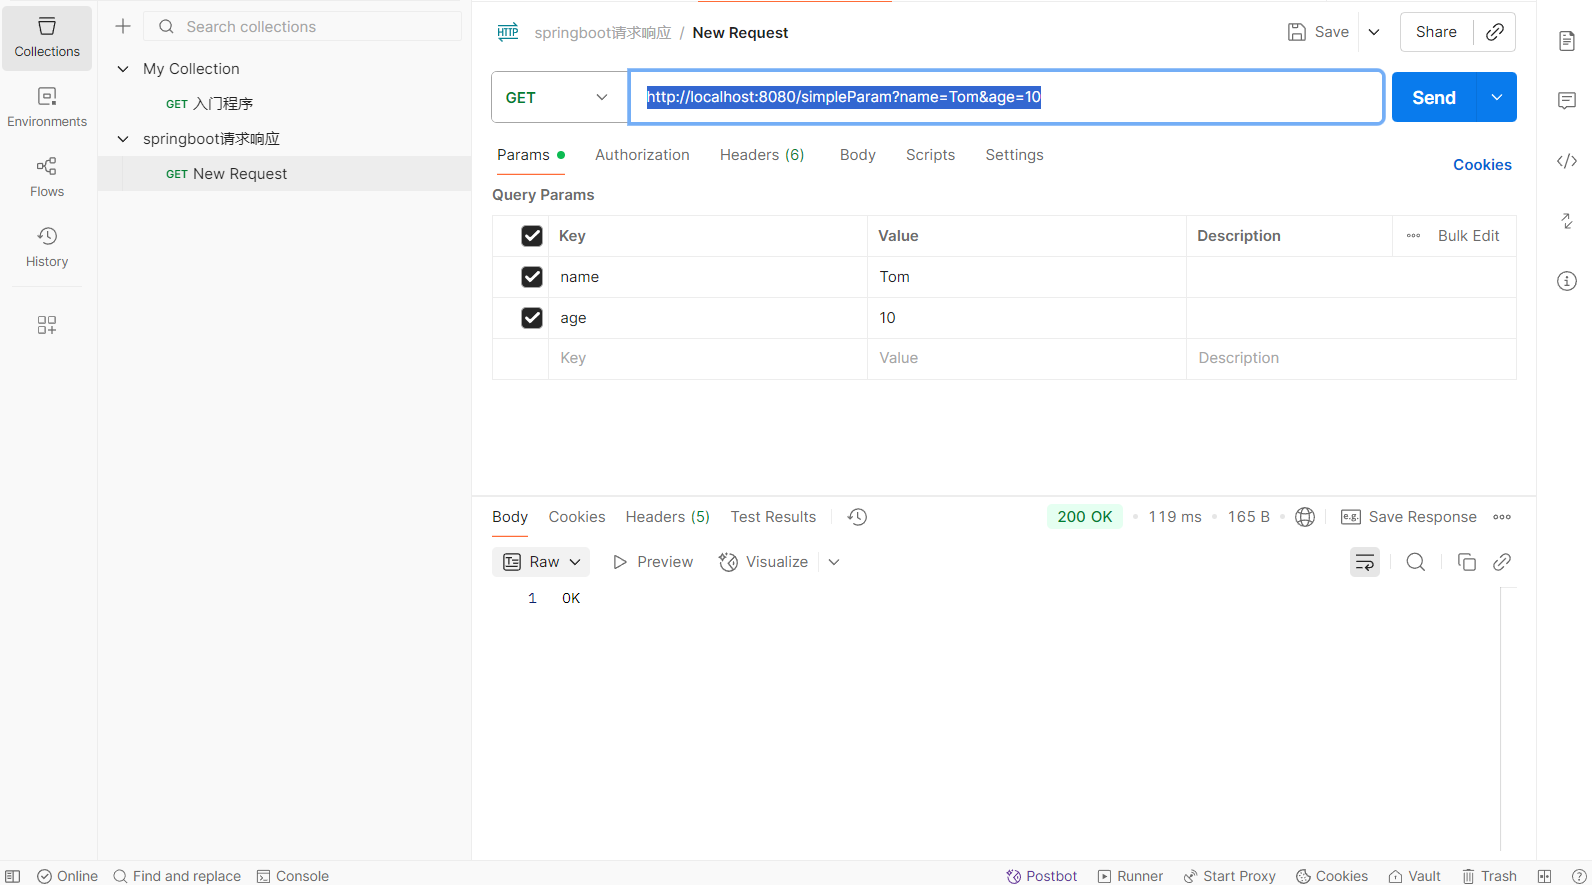The height and width of the screenshot is (885, 1592).
Task: Open help icon in status bar
Action: 1579,876
